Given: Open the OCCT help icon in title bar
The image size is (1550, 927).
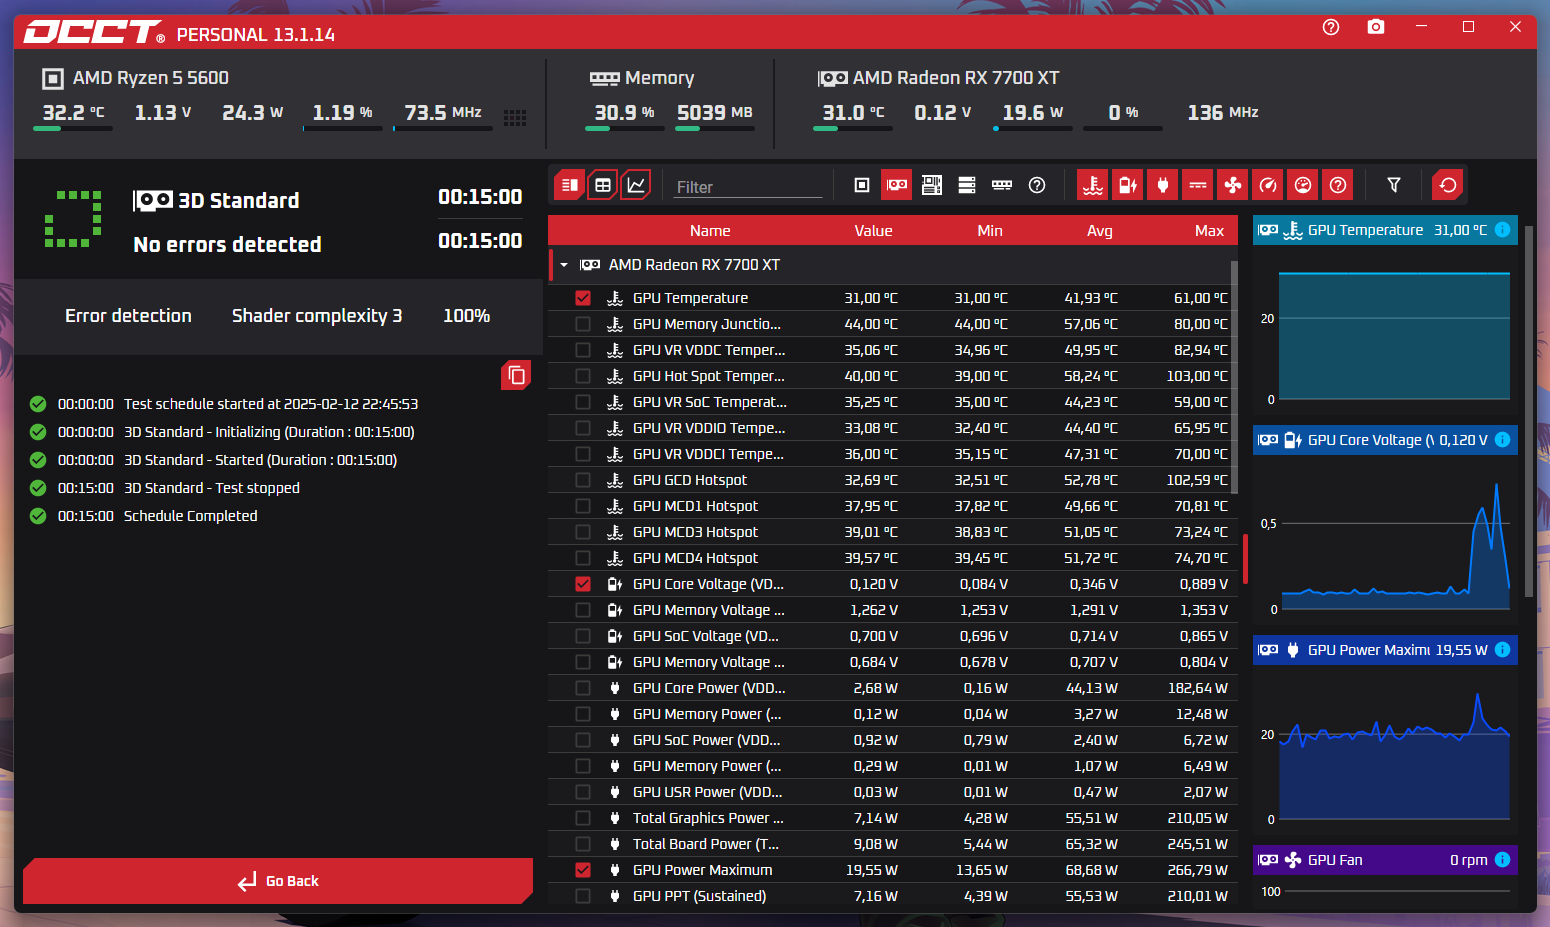Looking at the screenshot, I should point(1331,27).
